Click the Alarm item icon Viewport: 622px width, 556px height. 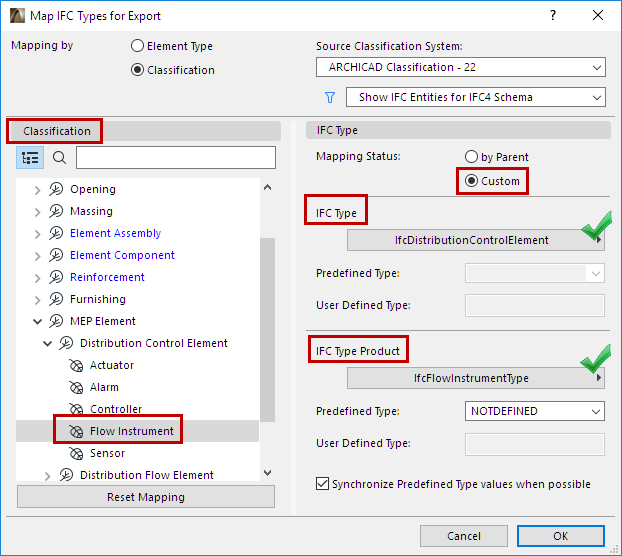[76, 387]
